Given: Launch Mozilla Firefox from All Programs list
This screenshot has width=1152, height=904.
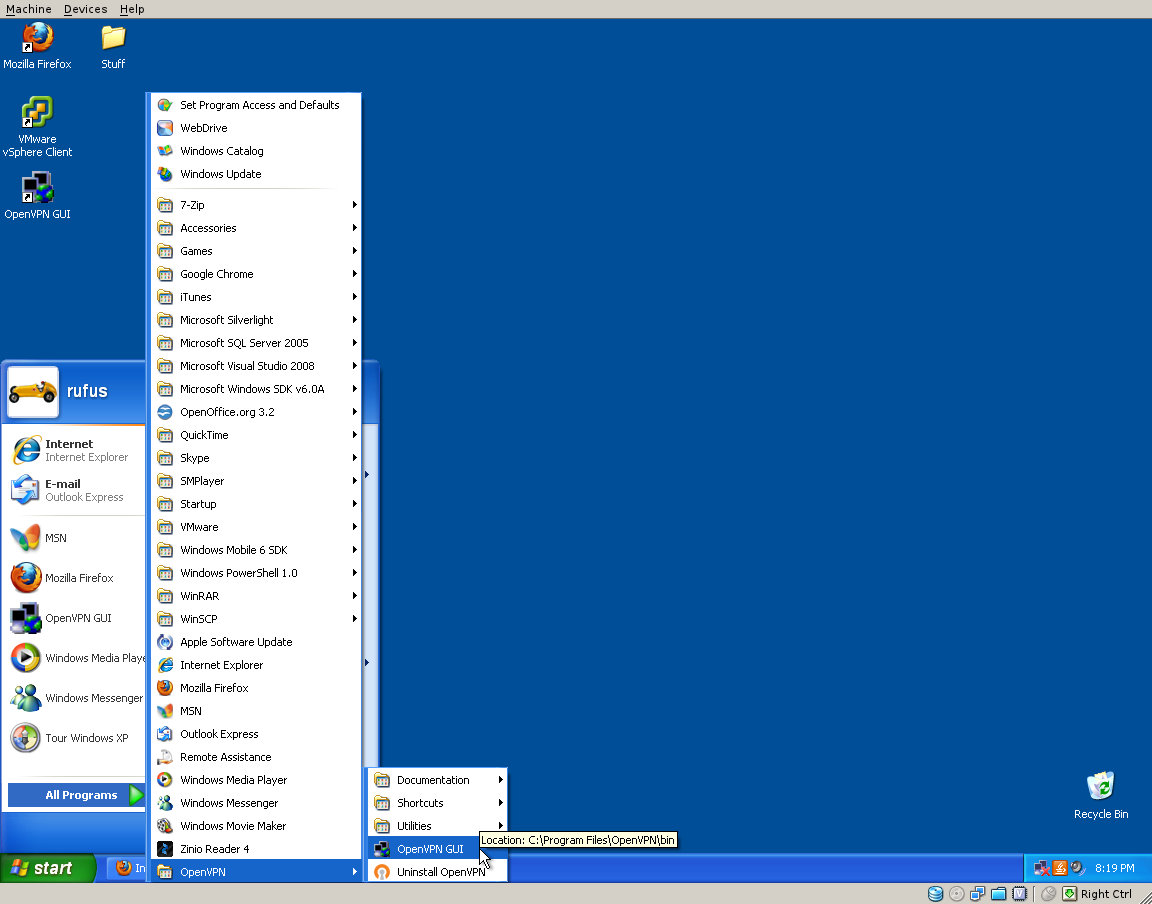Looking at the screenshot, I should [256, 688].
